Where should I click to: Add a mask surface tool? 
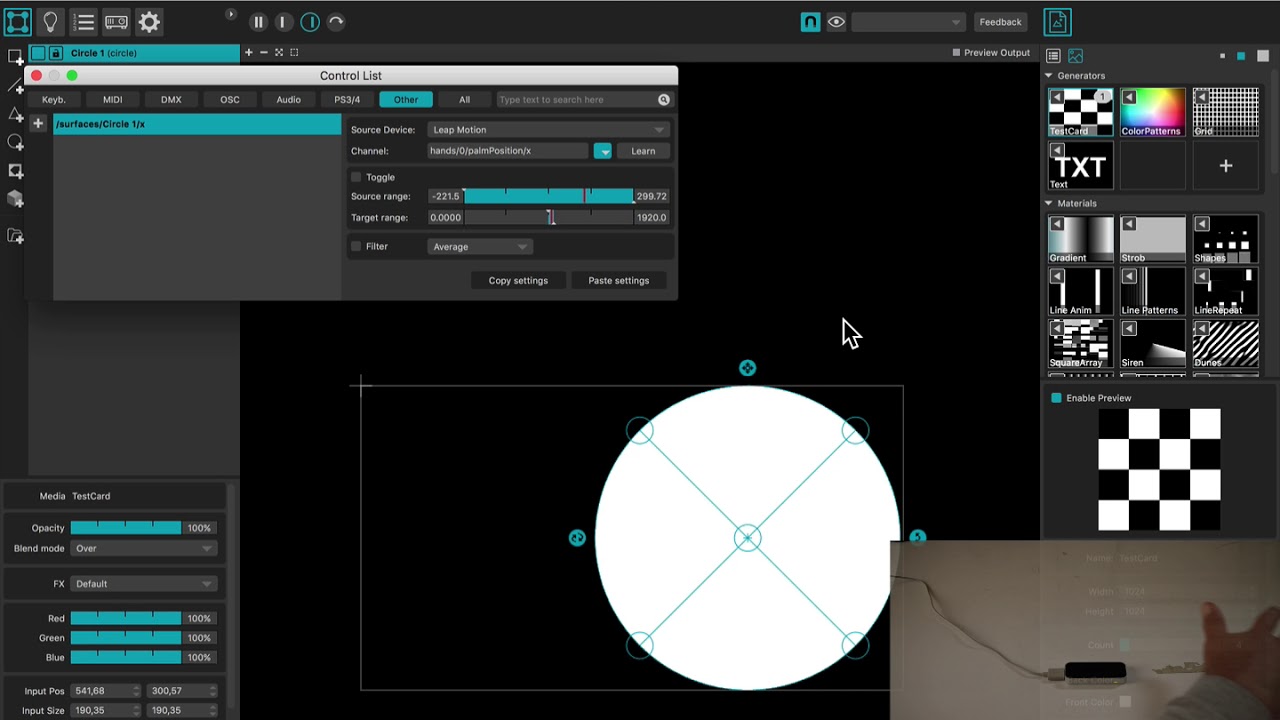pos(15,171)
